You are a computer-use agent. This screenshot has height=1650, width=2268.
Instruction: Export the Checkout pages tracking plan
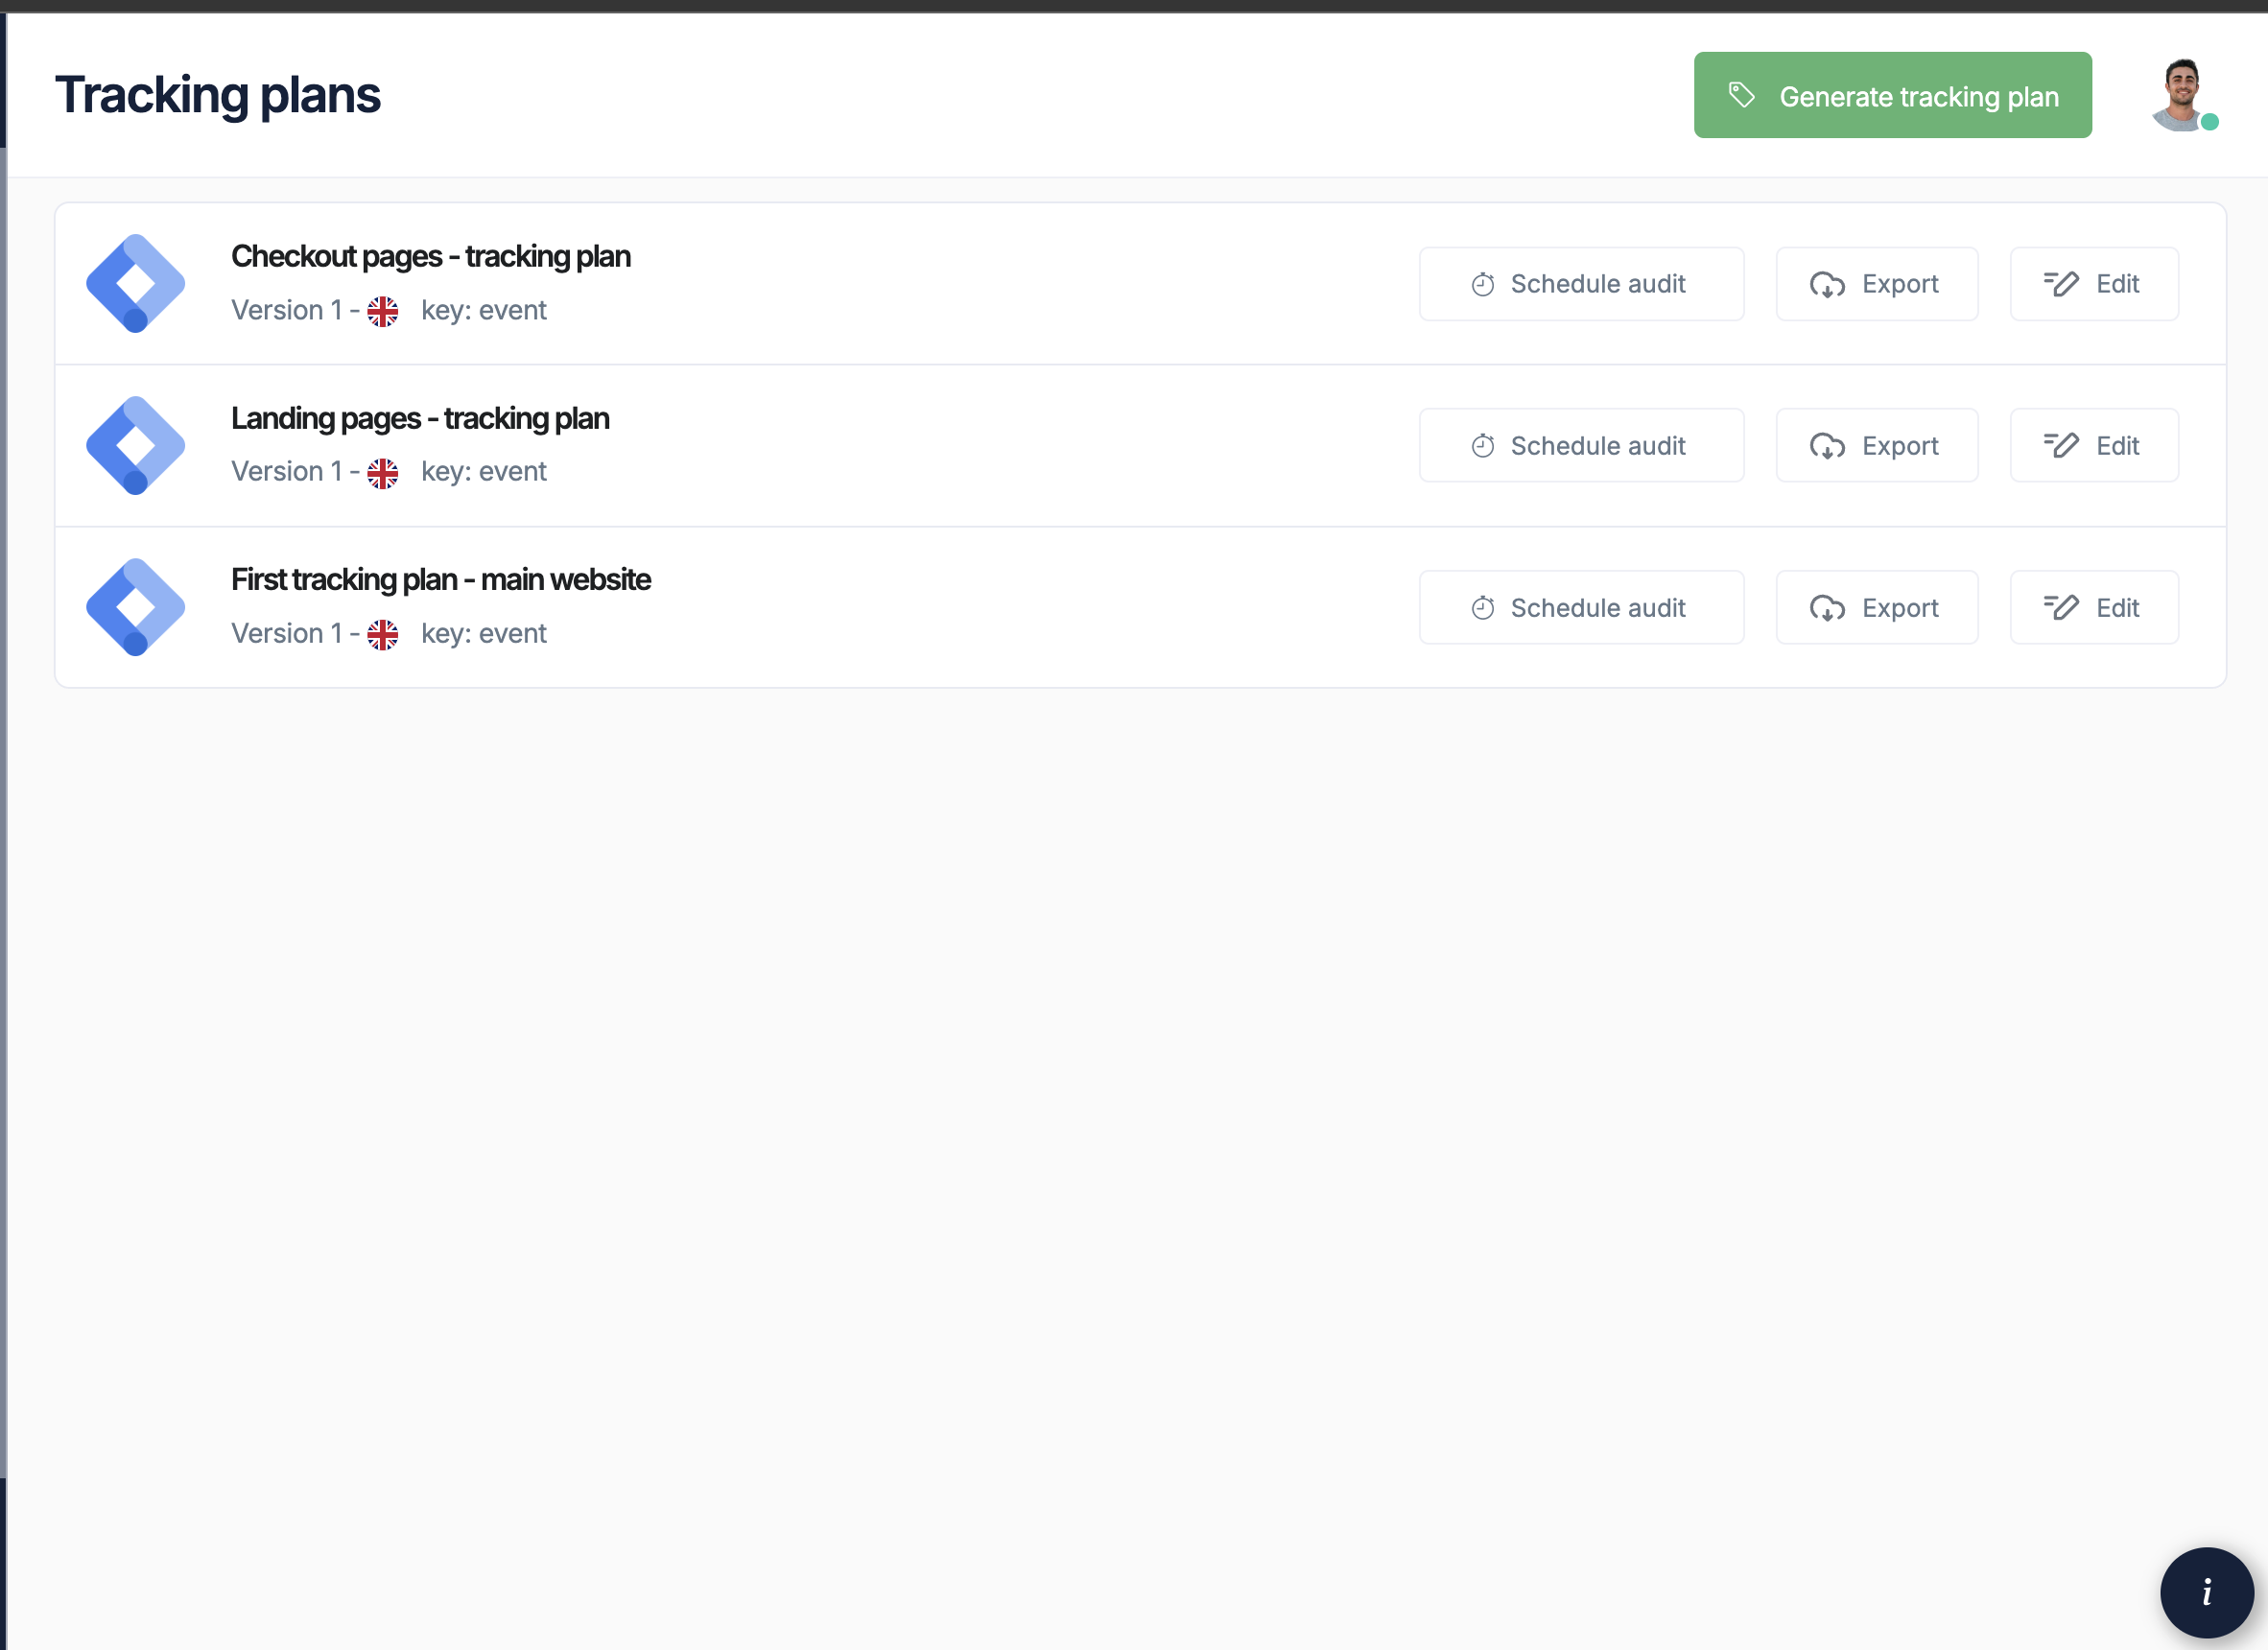click(x=1876, y=284)
